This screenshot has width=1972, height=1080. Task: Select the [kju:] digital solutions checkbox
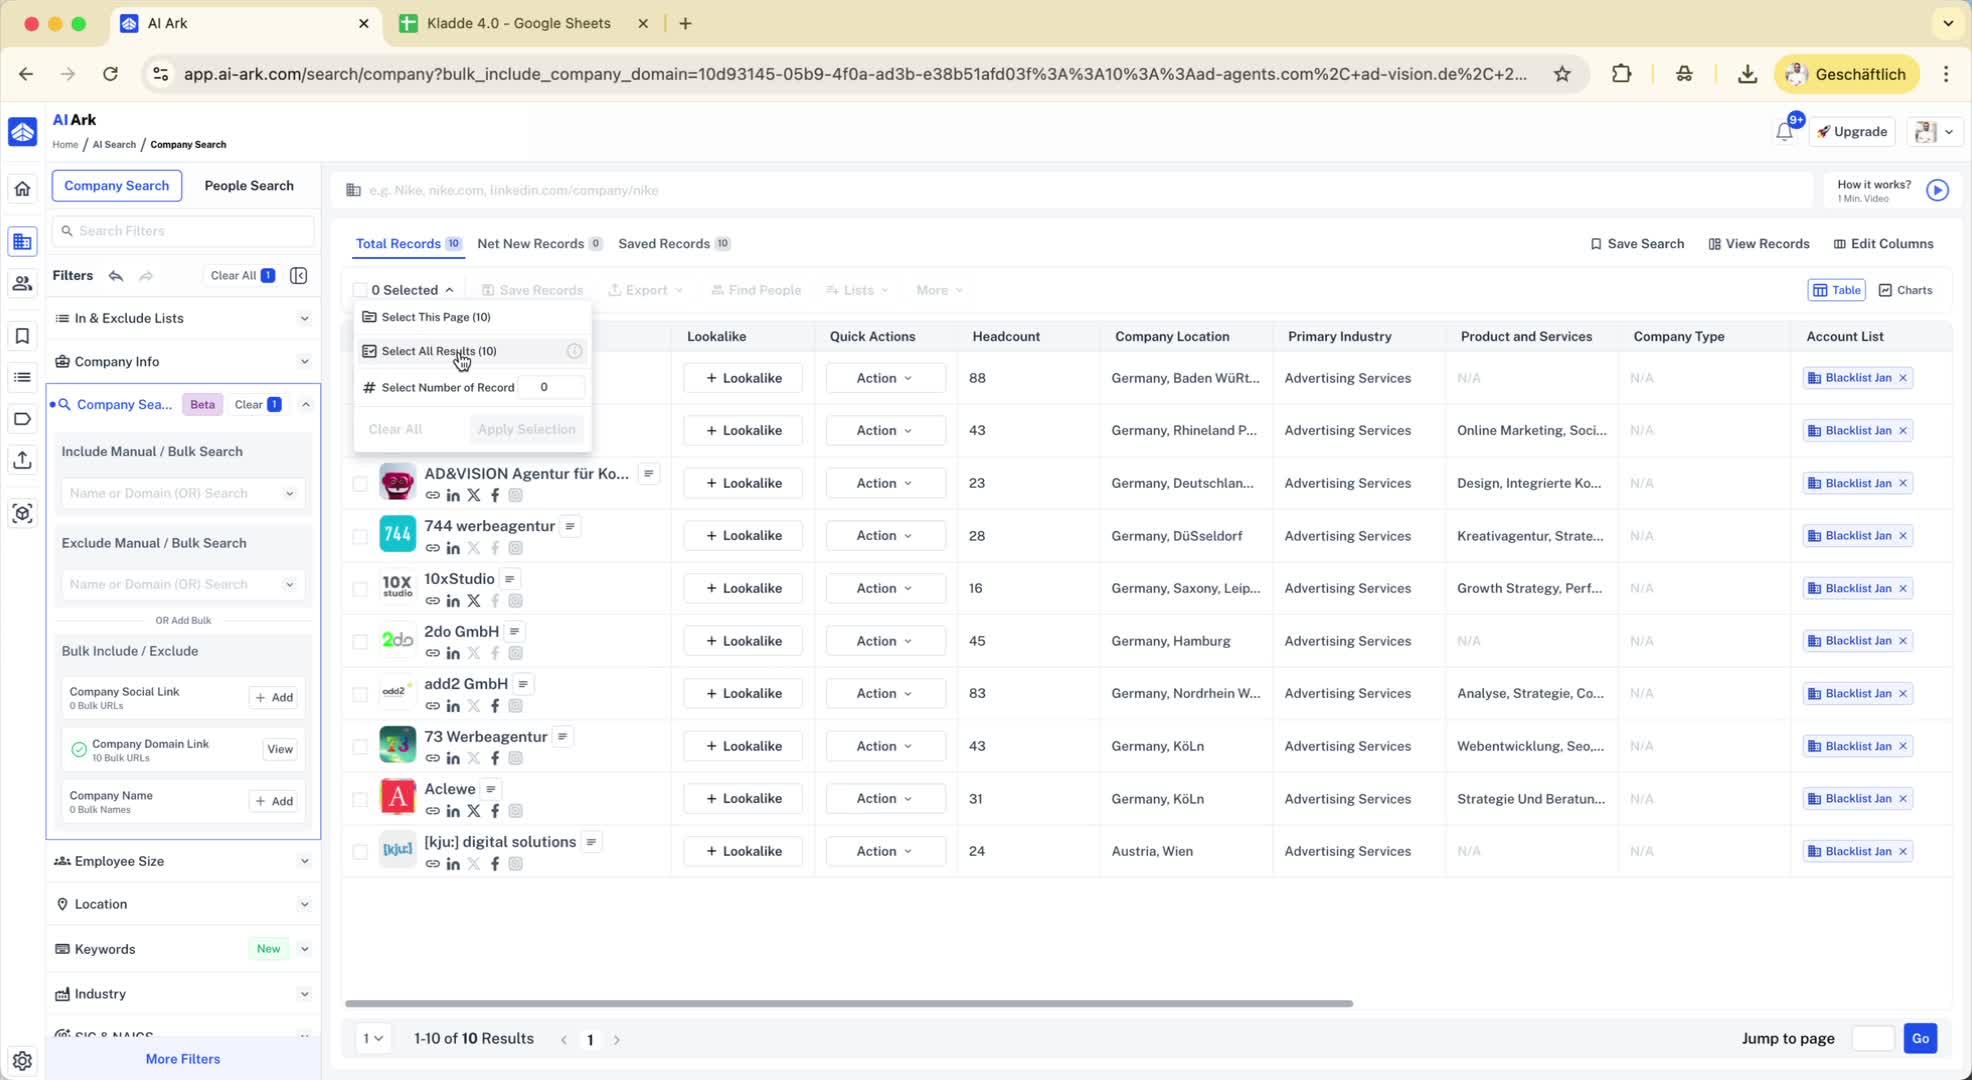pyautogui.click(x=360, y=852)
